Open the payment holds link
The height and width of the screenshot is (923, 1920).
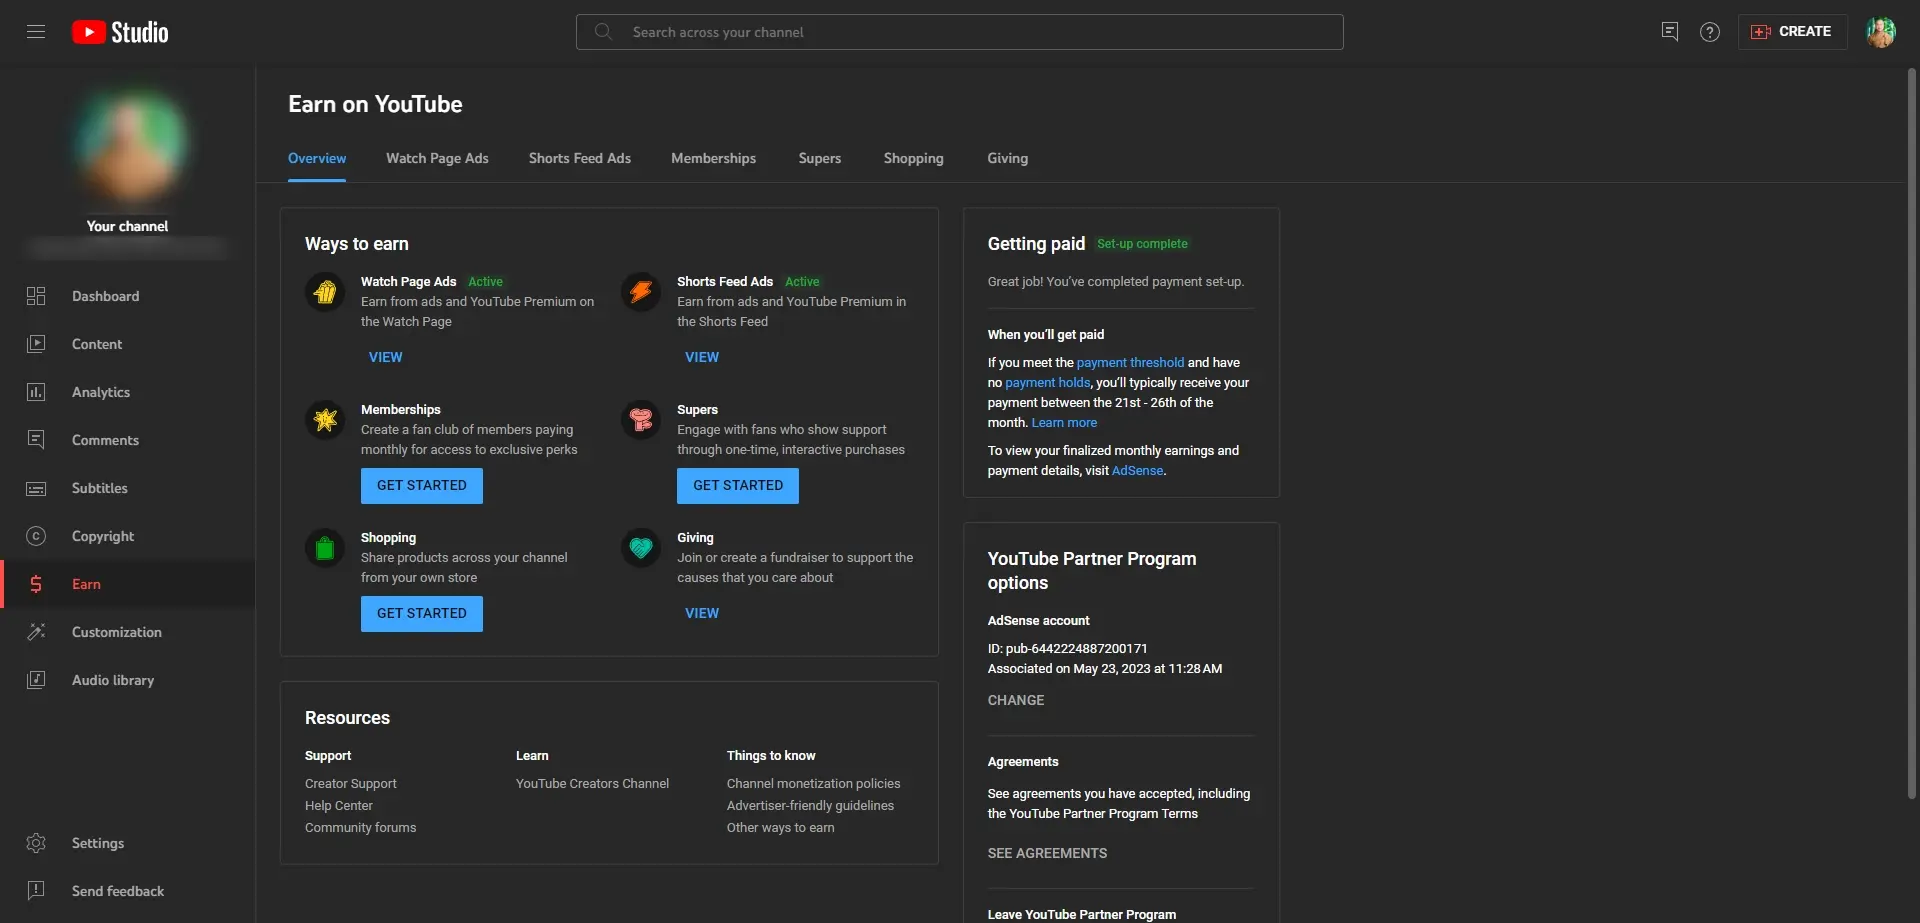click(x=1047, y=383)
